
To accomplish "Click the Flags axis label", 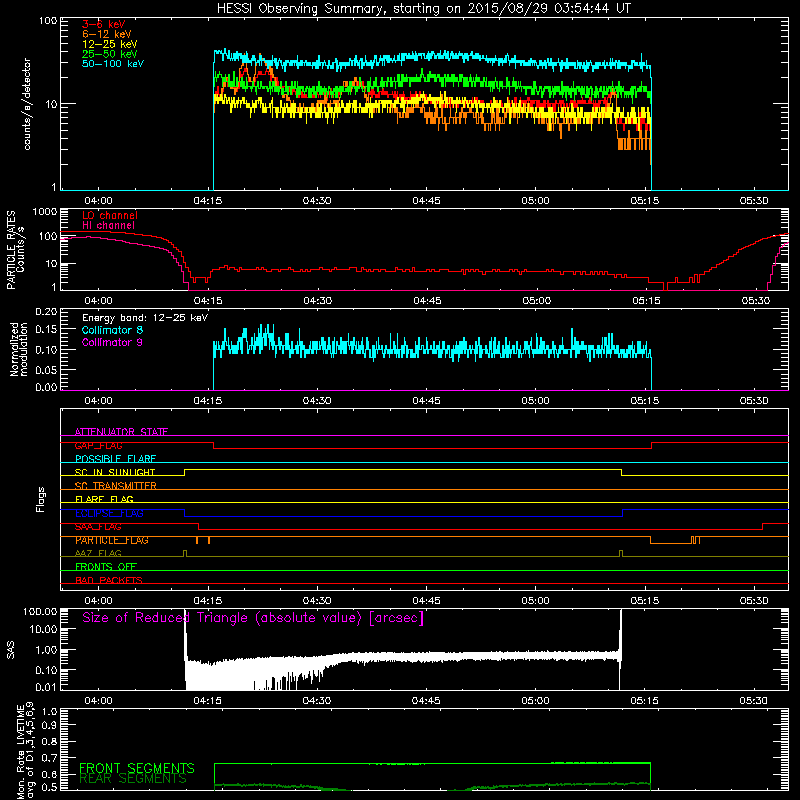I will 41,500.
